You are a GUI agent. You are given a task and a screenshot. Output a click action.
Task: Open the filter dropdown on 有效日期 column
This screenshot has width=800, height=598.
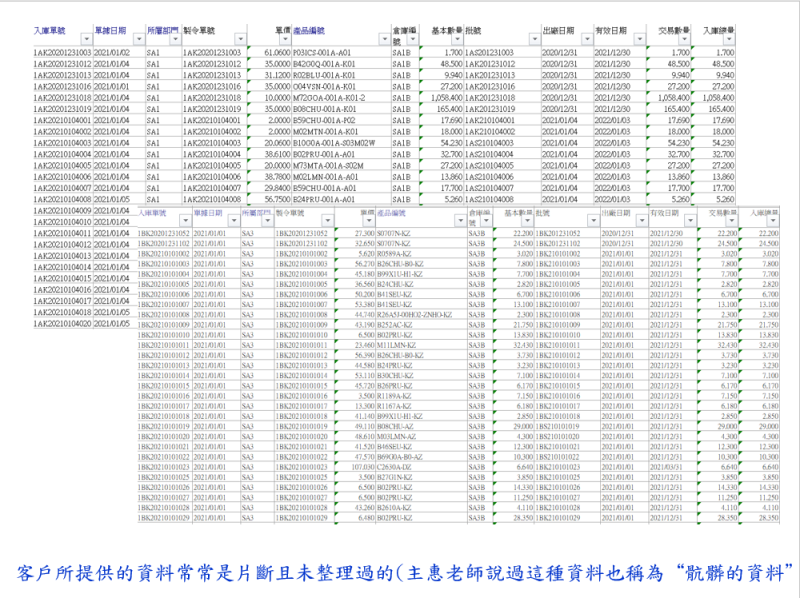point(640,40)
